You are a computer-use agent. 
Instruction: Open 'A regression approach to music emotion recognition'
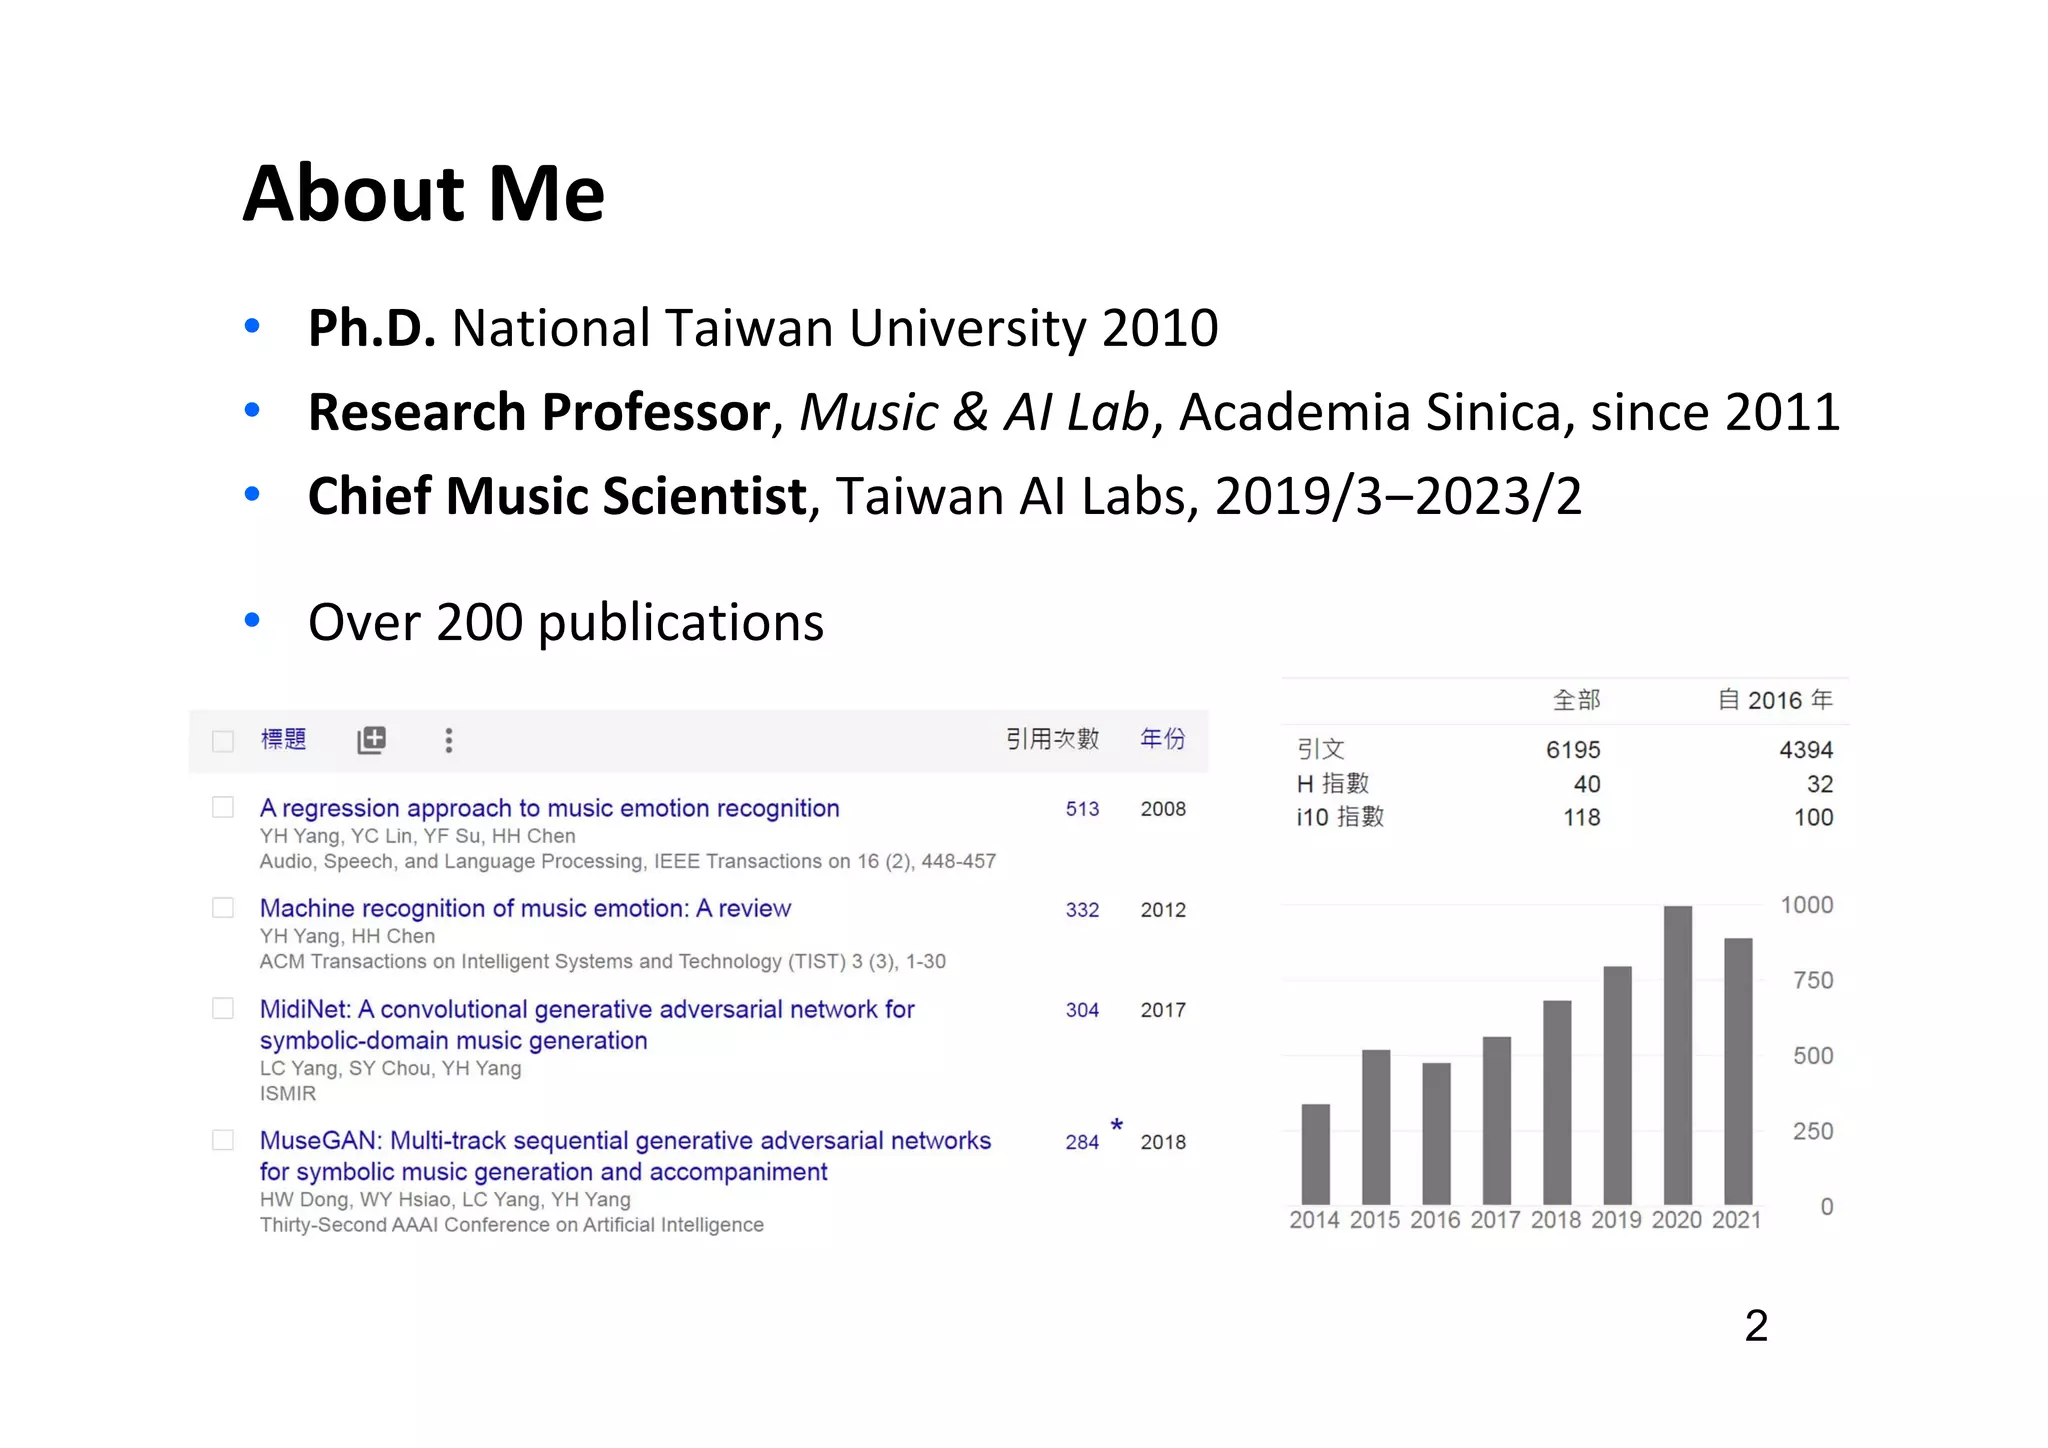549,808
